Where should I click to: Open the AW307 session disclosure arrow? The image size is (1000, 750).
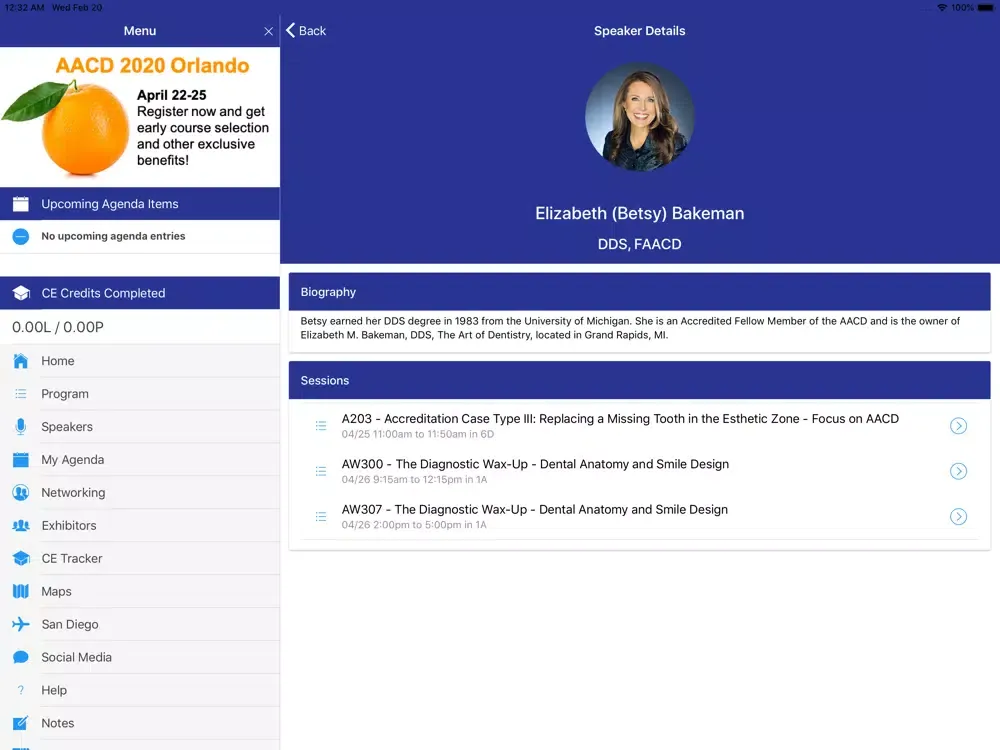pos(958,517)
